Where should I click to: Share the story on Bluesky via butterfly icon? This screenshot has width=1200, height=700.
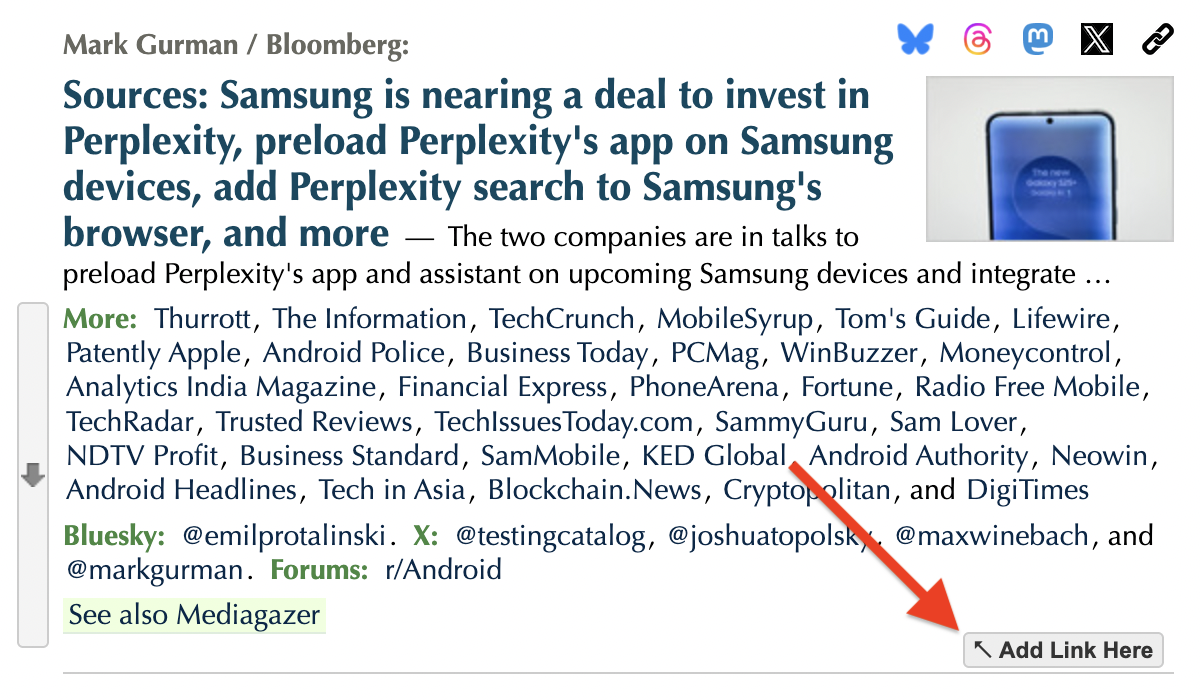914,39
